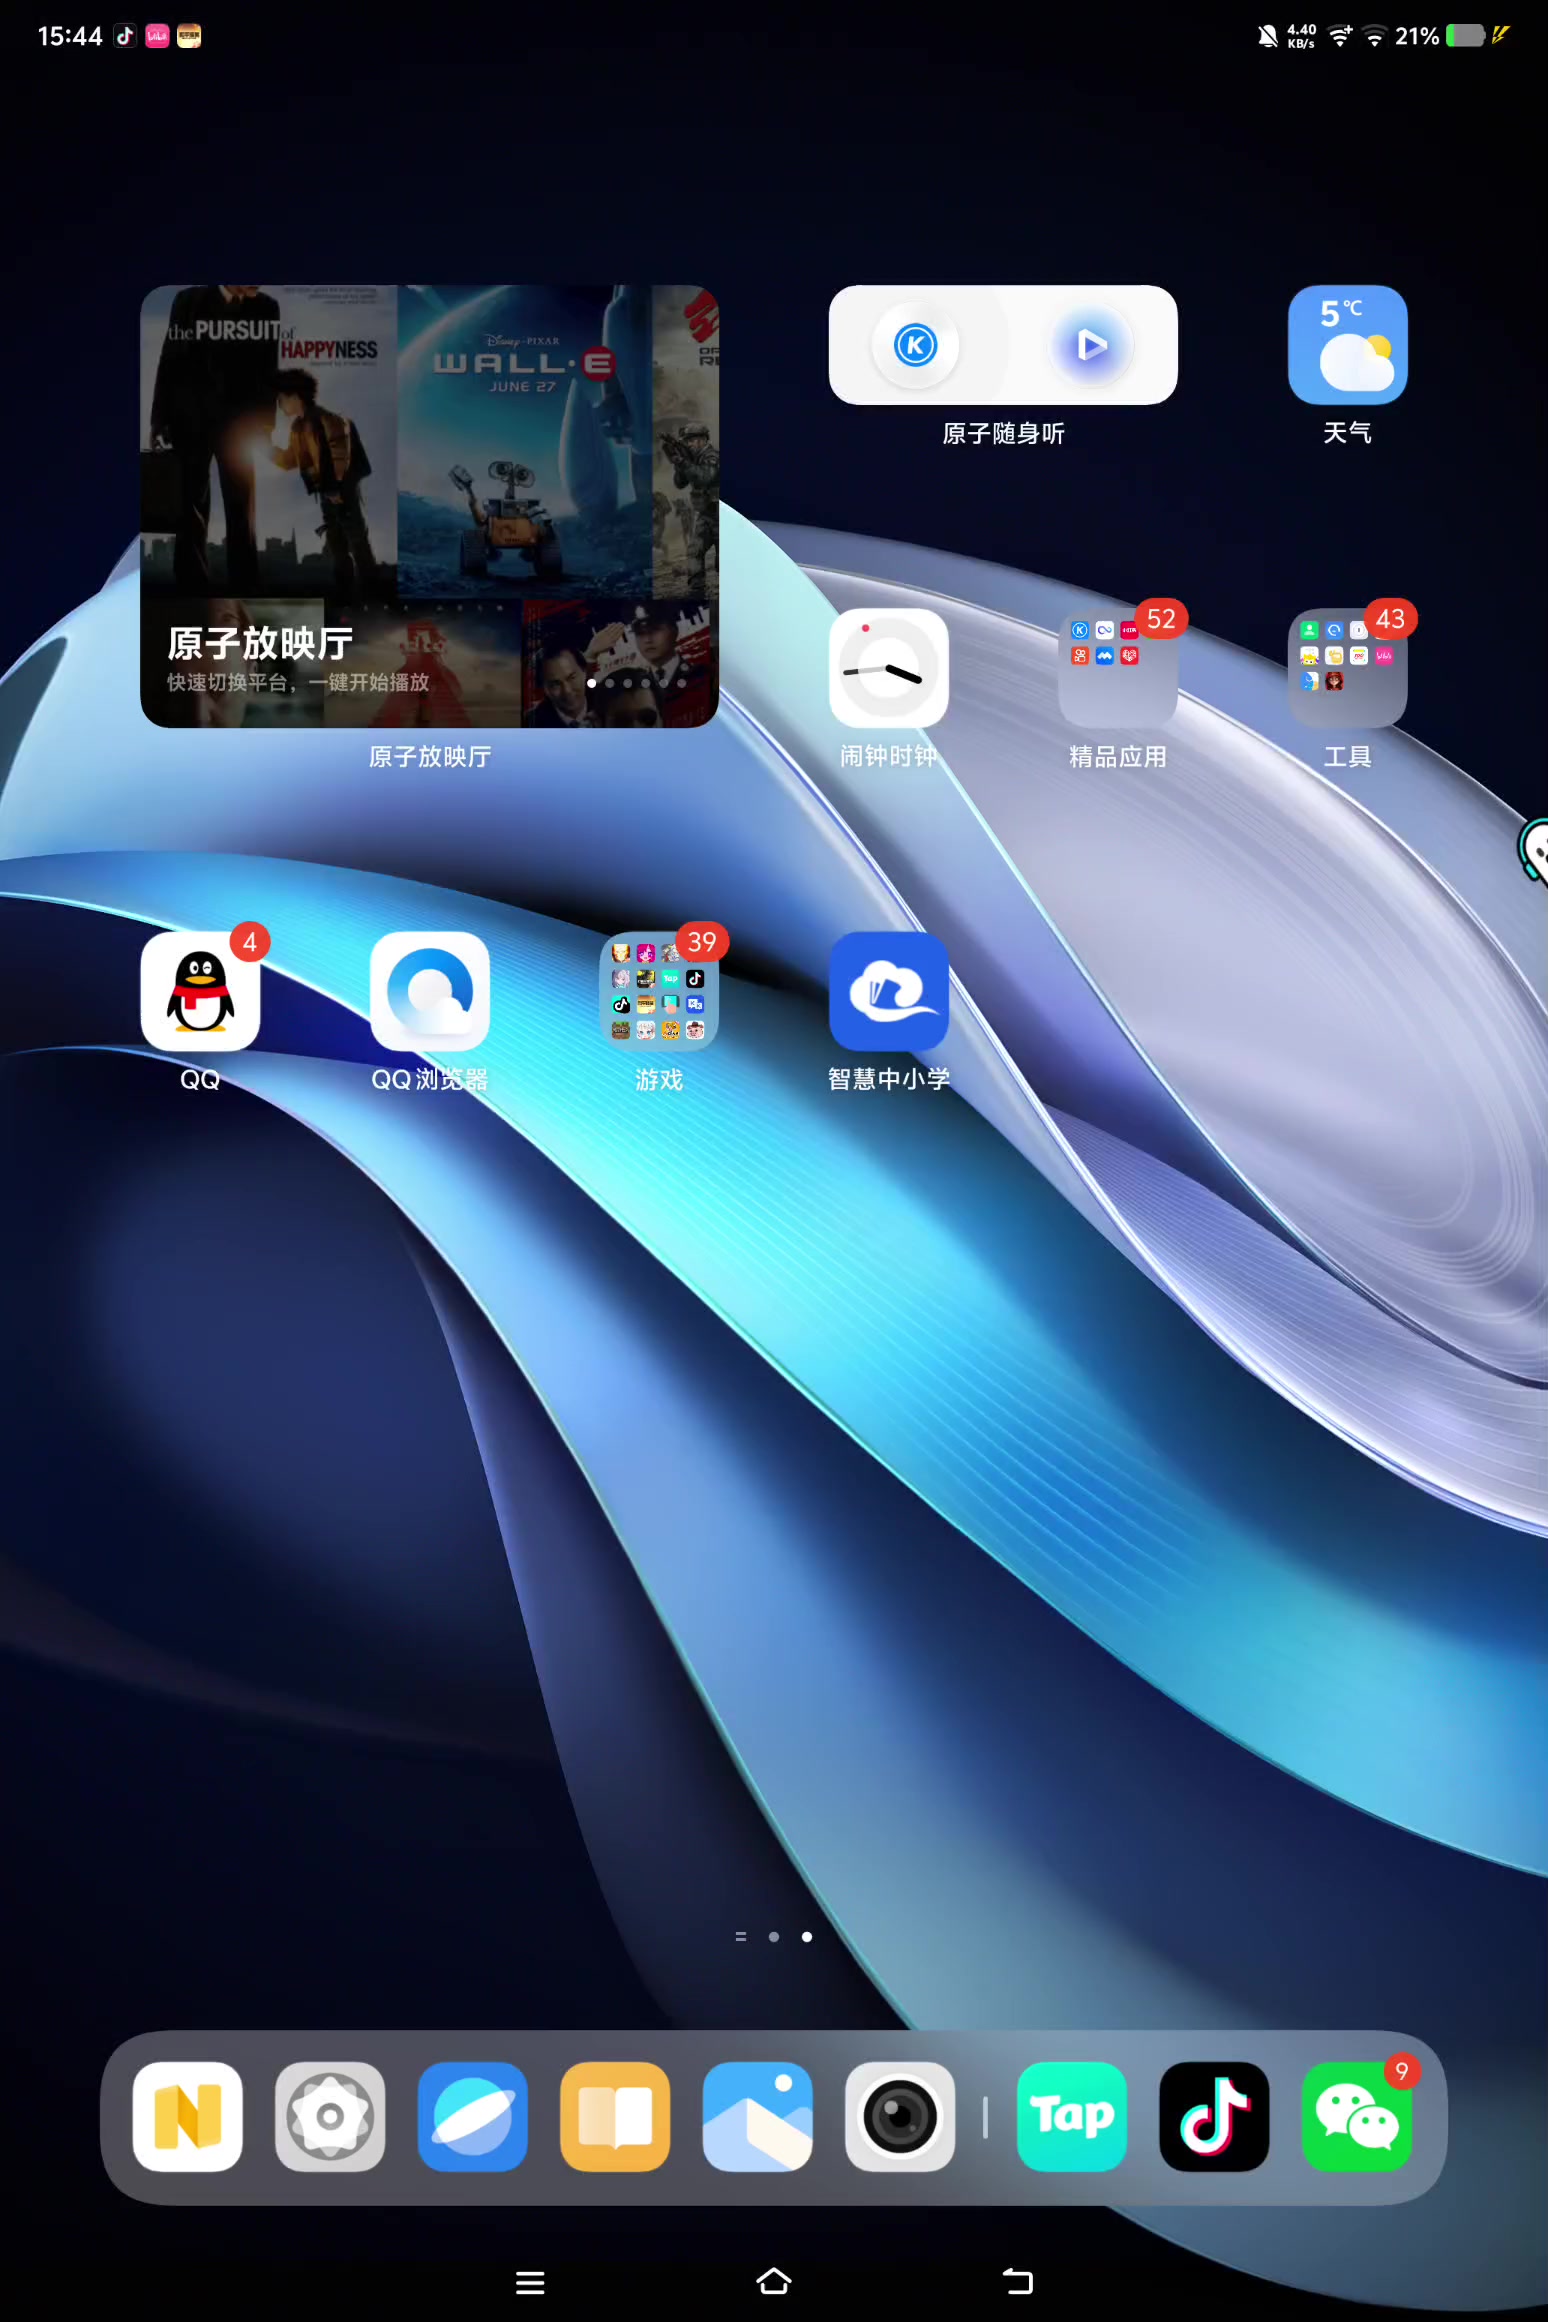Expand the 工具 tools folder

coord(1347,668)
